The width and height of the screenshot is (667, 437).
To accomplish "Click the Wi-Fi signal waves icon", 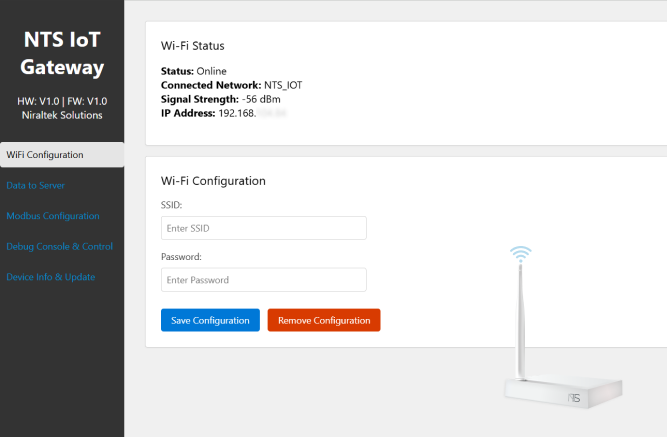I will [x=520, y=254].
